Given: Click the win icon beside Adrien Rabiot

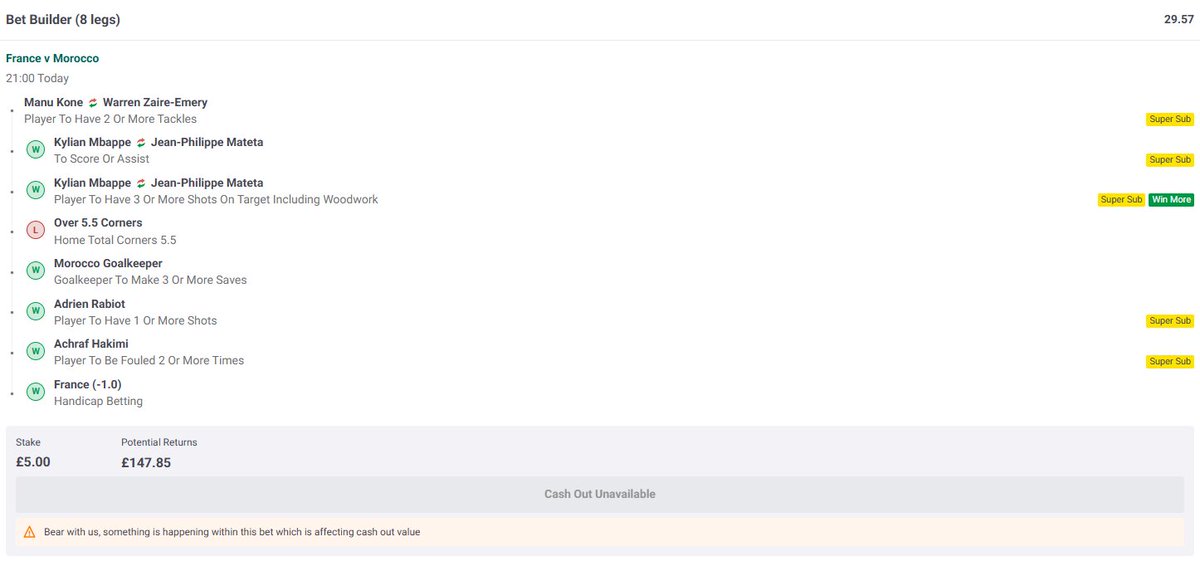Looking at the screenshot, I should point(35,311).
